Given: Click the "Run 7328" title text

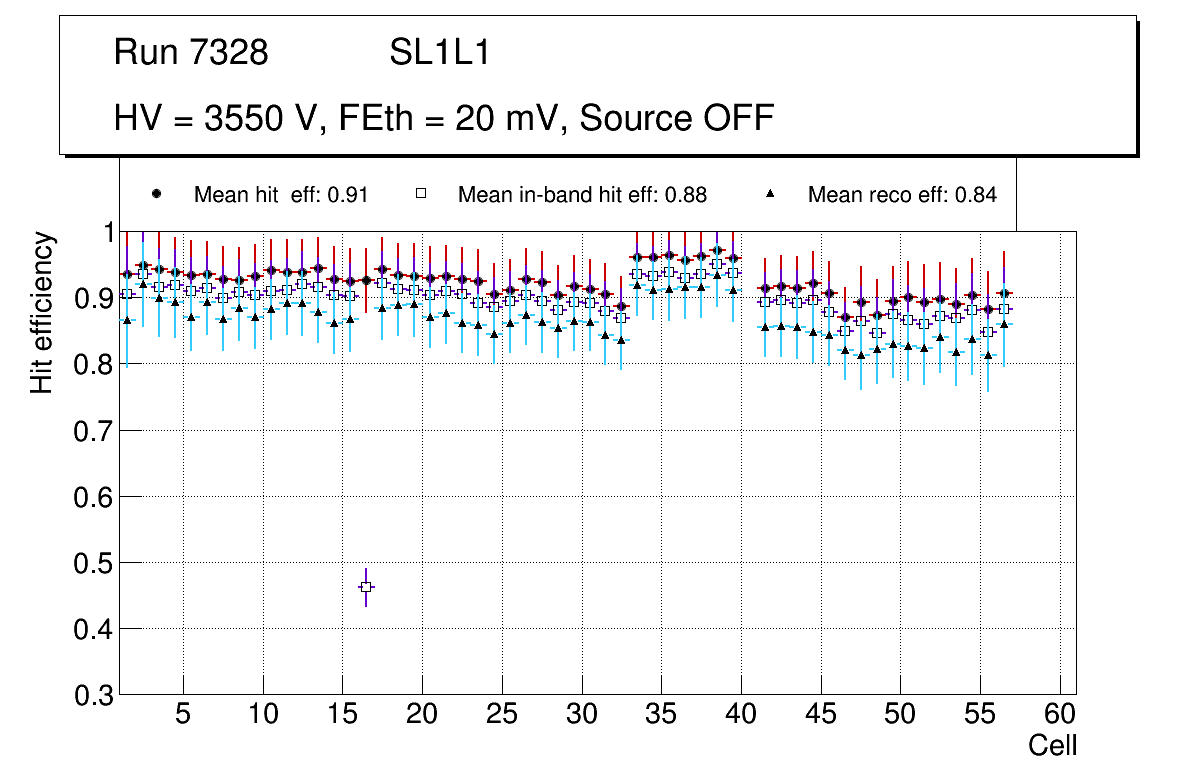Looking at the screenshot, I should [x=191, y=53].
